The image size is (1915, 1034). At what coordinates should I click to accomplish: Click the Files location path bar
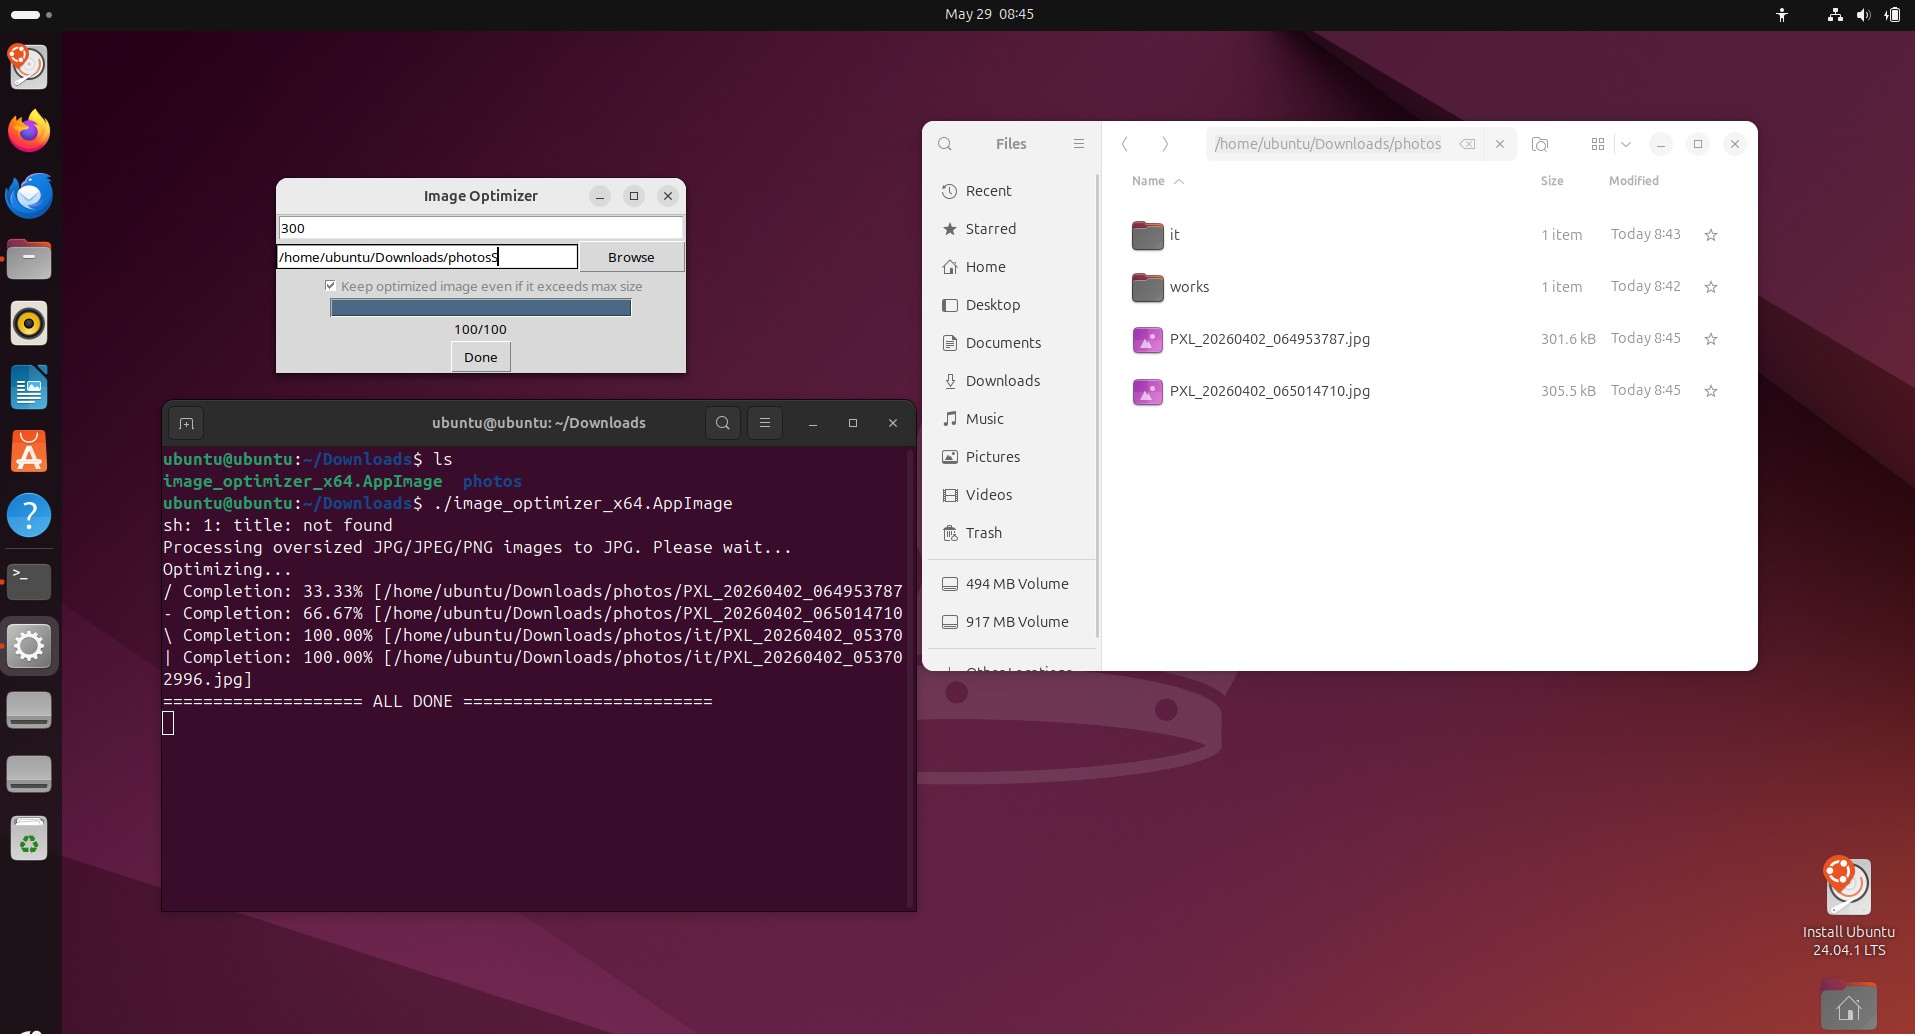pos(1328,144)
